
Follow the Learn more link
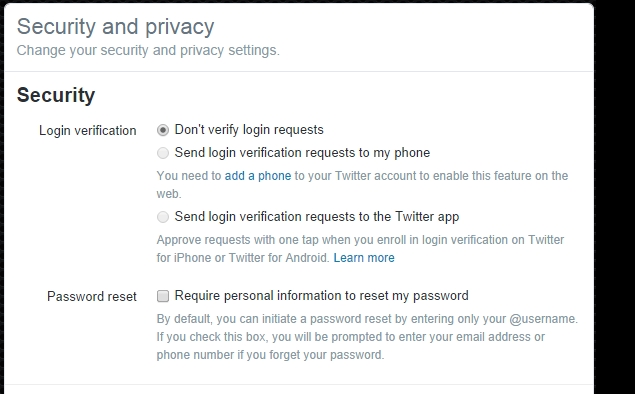(364, 258)
